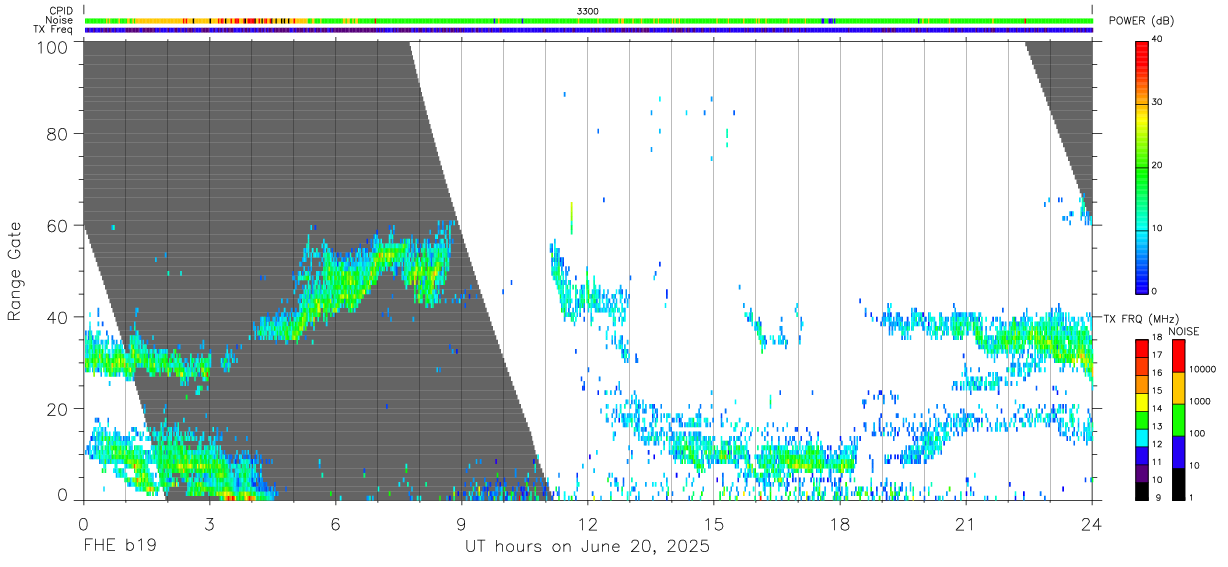The image size is (1228, 567).
Task: Click the TX Freq row label
Action: pos(54,30)
